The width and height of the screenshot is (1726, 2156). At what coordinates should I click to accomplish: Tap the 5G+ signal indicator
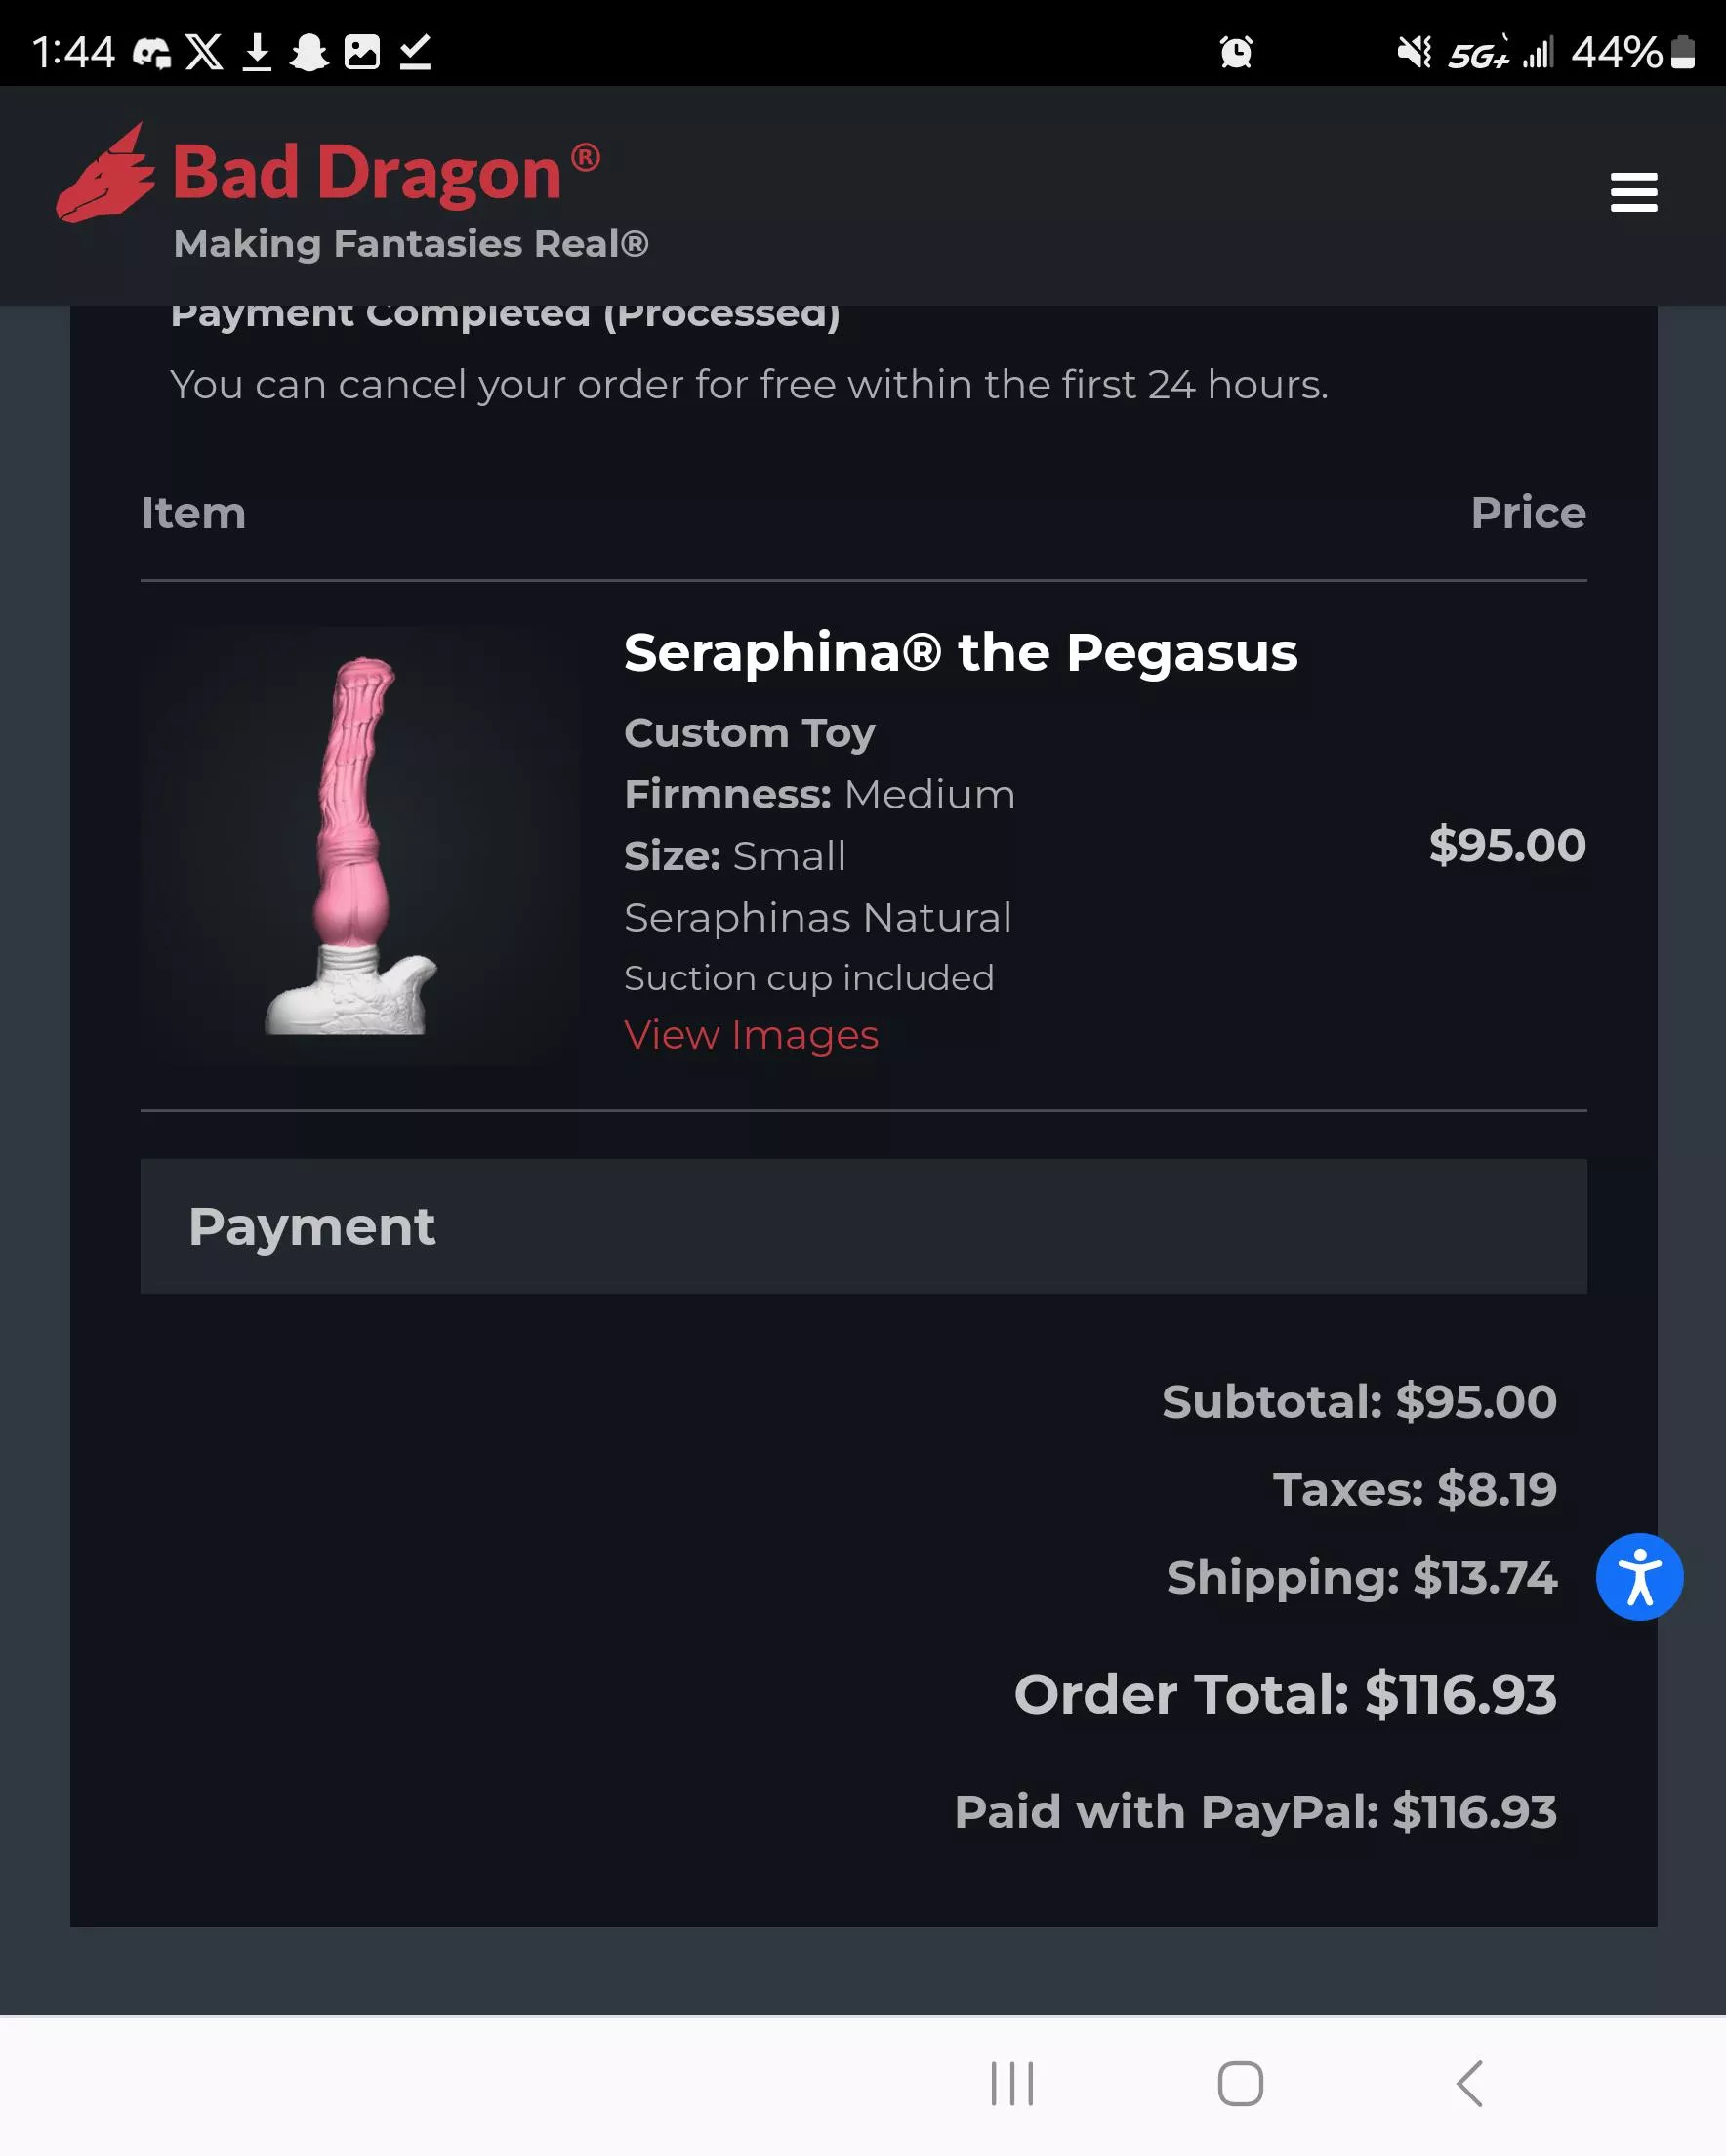tap(1480, 52)
